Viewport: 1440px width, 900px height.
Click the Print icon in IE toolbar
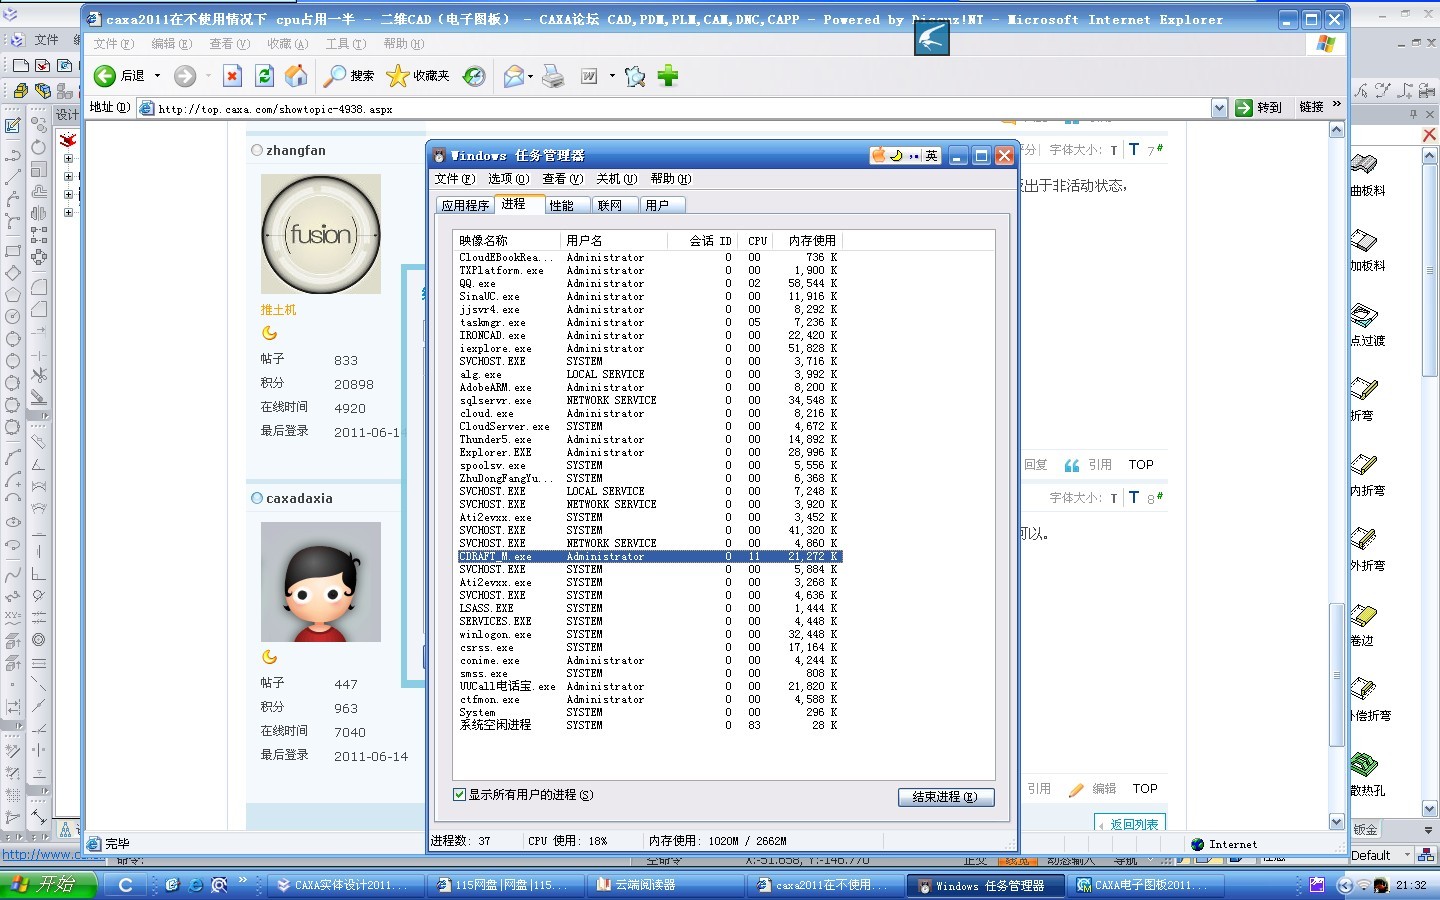pyautogui.click(x=553, y=76)
